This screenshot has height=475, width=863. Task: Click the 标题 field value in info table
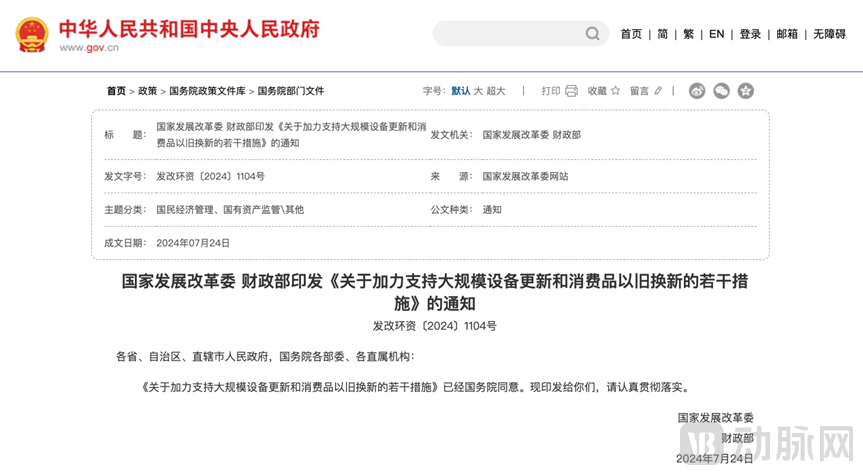click(x=291, y=135)
